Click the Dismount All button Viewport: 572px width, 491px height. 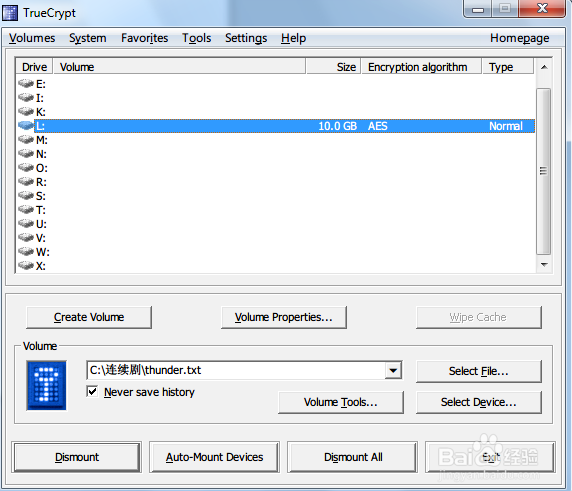click(x=353, y=457)
